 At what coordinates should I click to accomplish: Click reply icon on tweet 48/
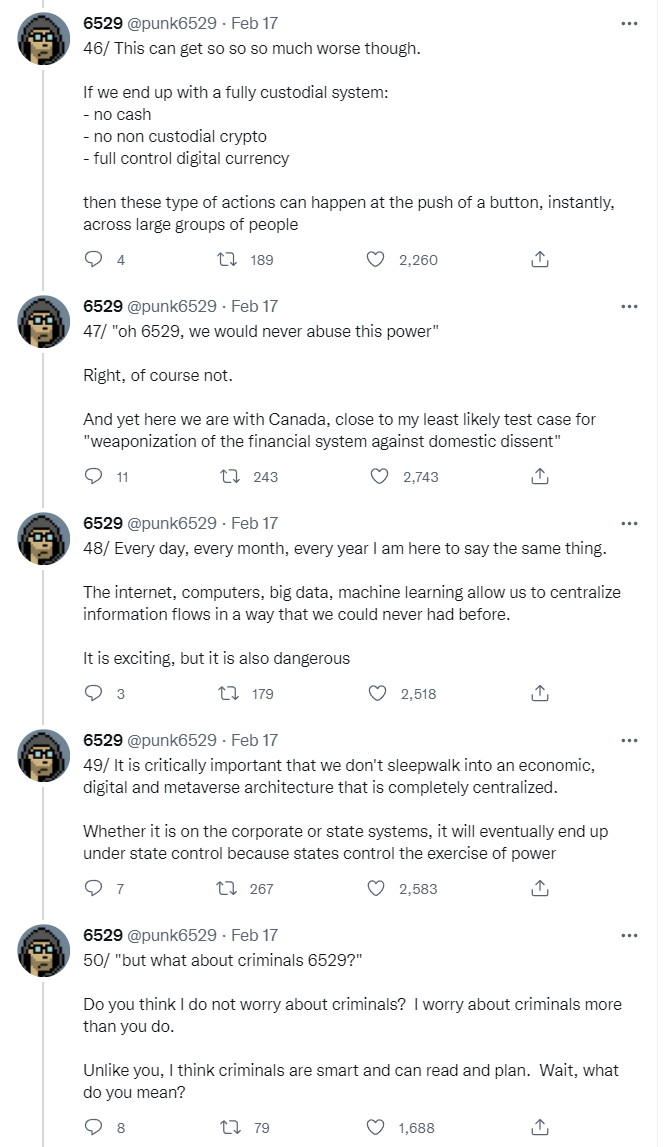(x=94, y=694)
